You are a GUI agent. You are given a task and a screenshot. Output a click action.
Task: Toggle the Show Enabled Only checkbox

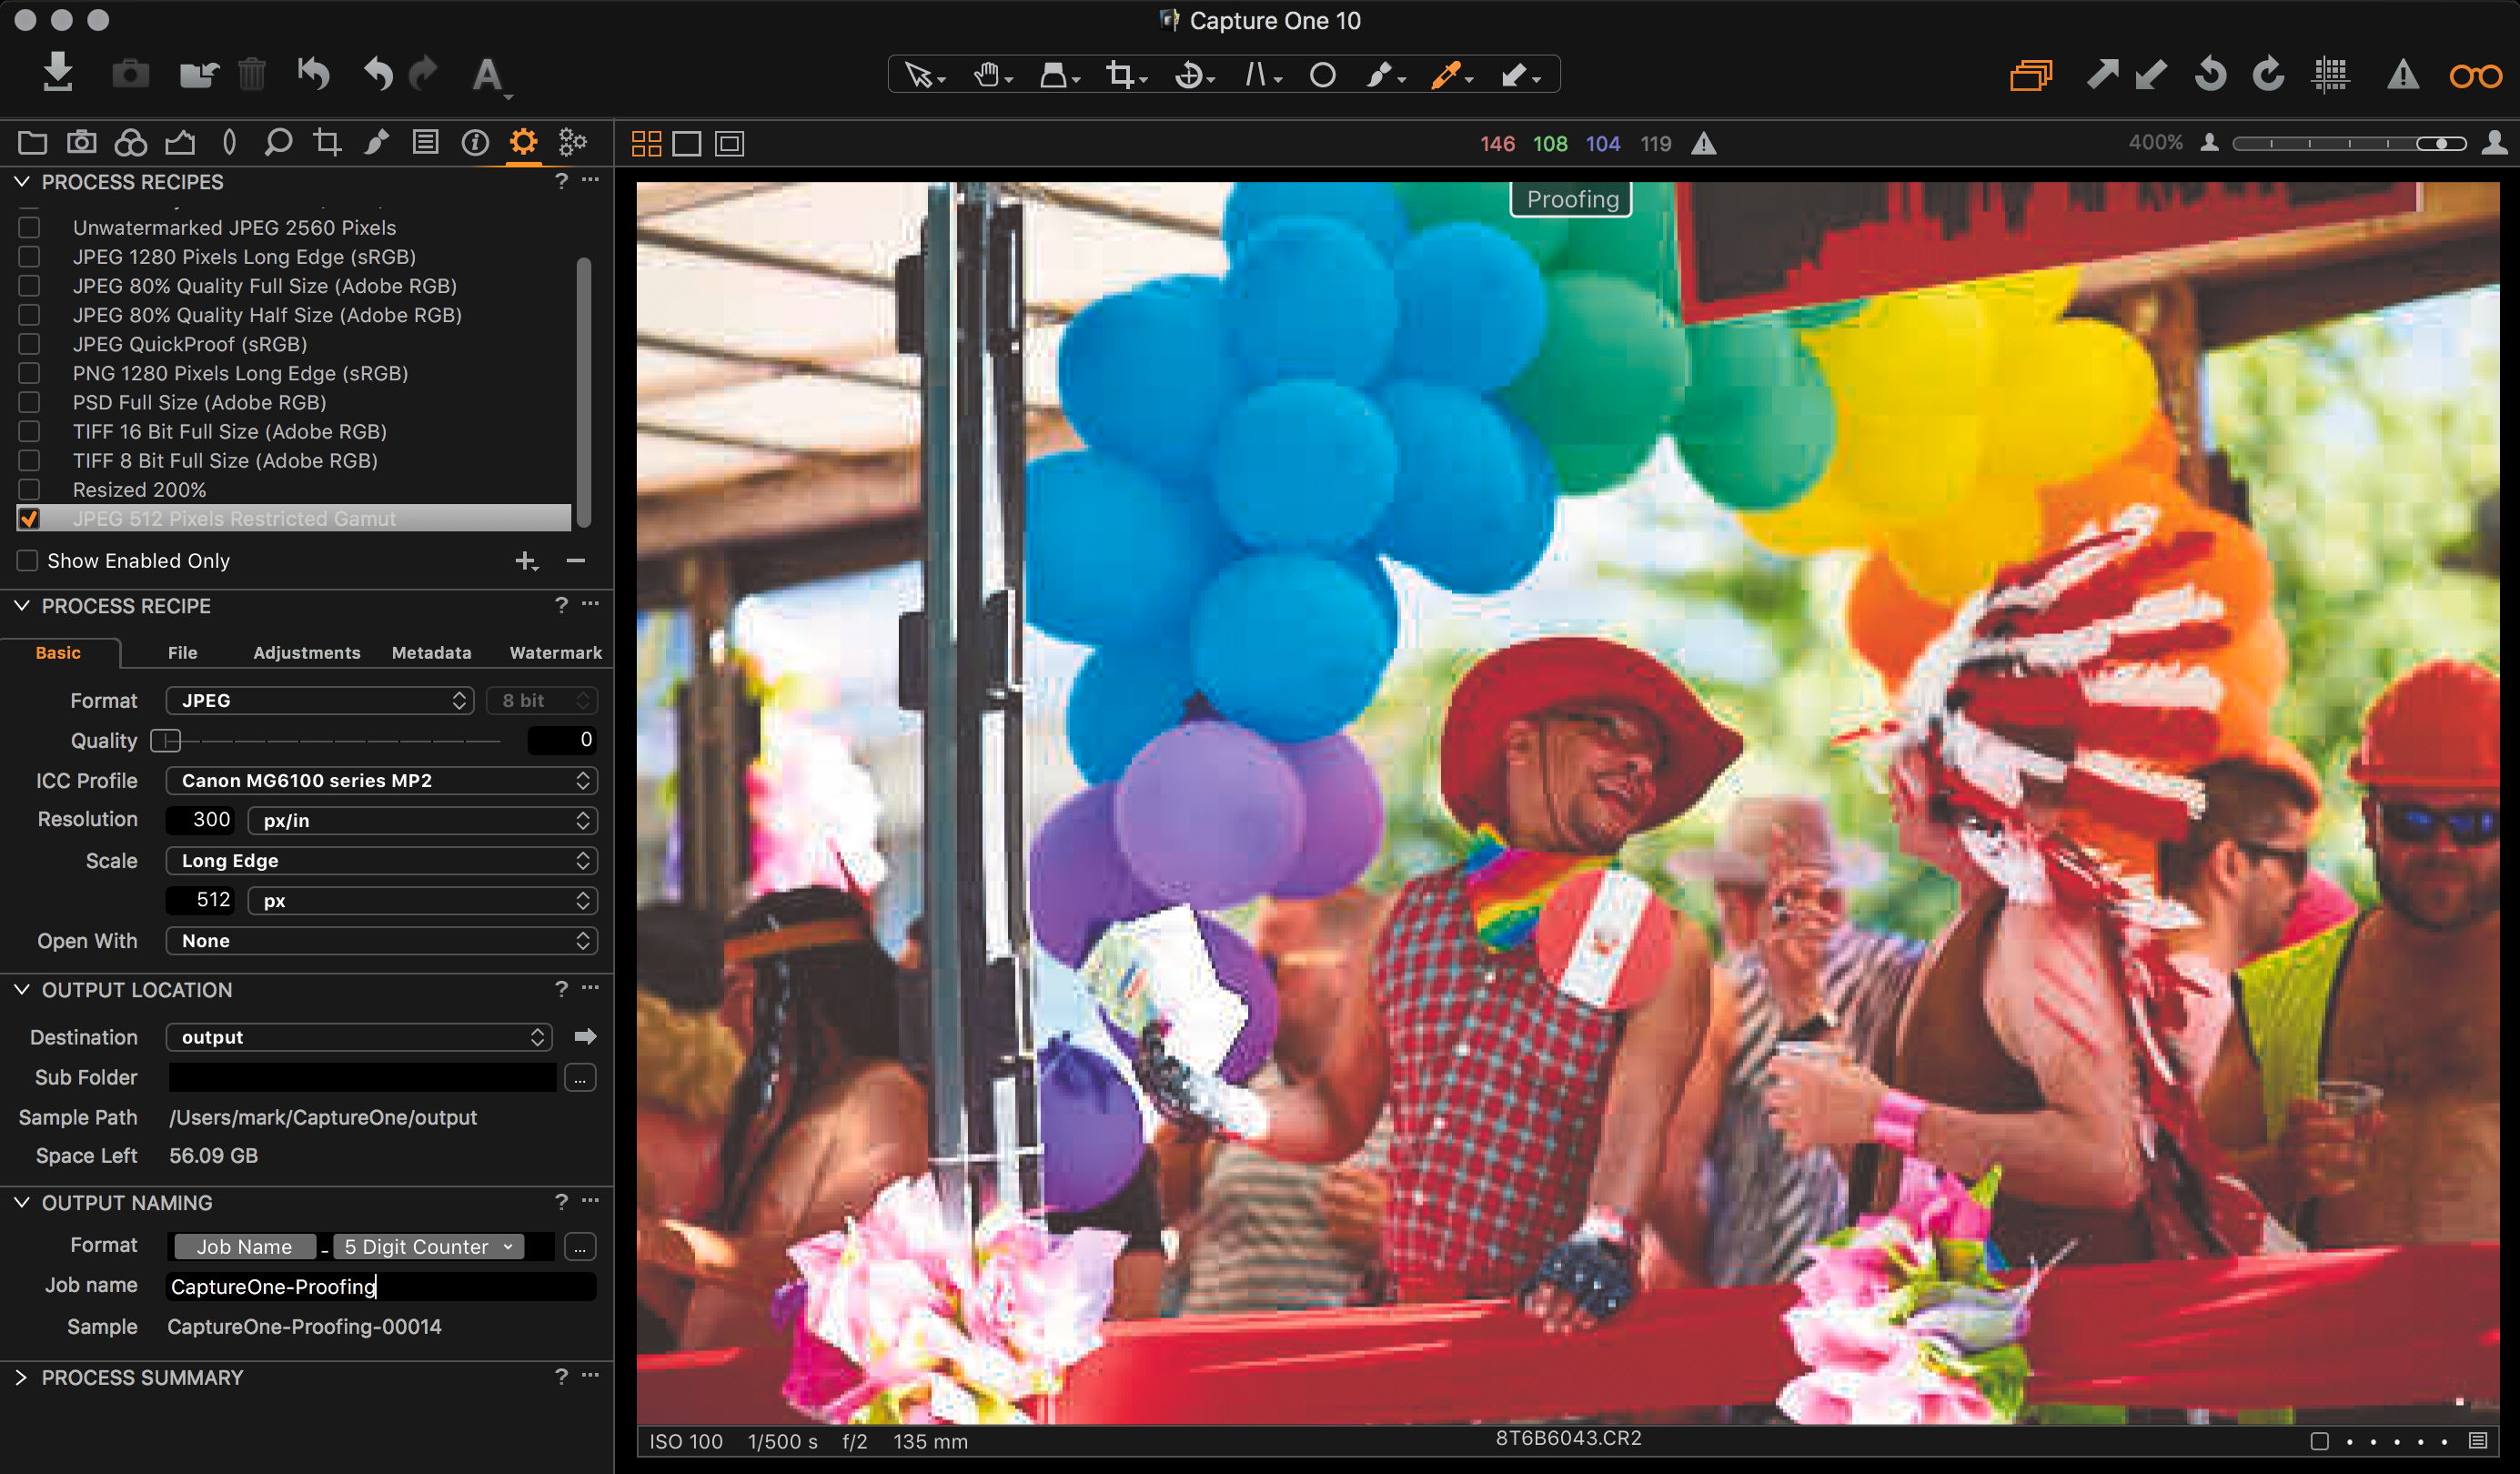pyautogui.click(x=28, y=561)
